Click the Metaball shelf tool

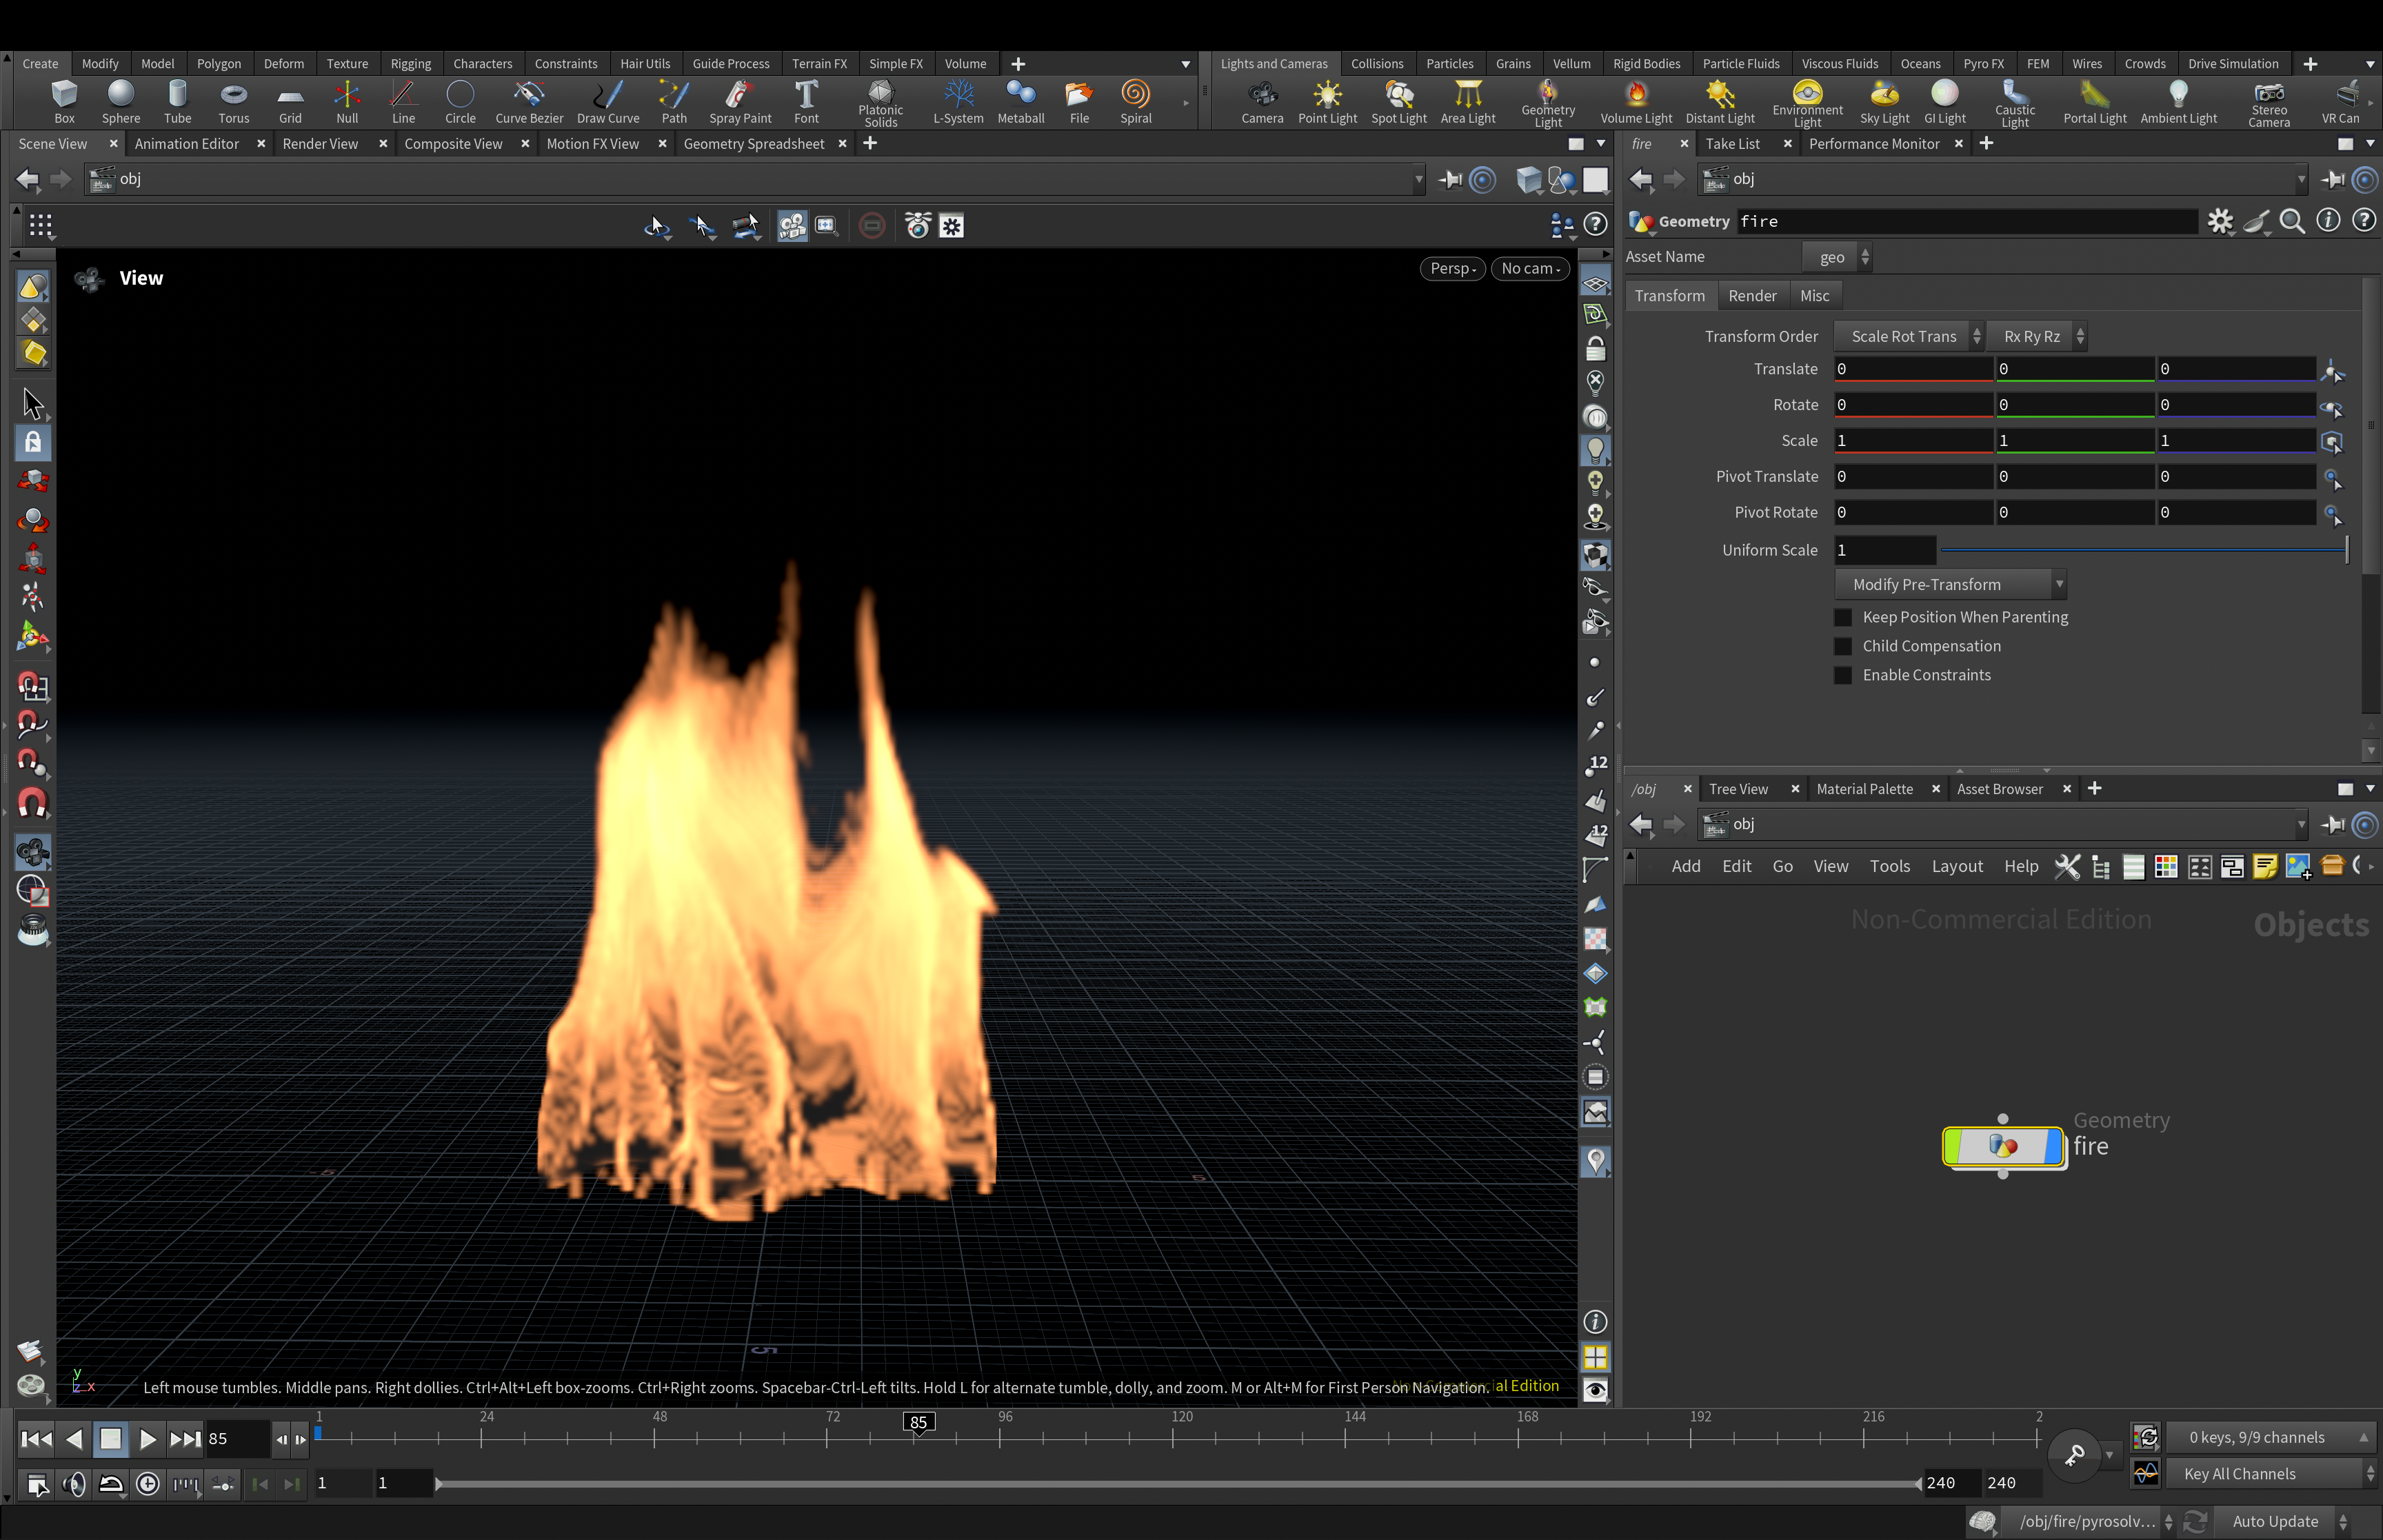click(x=1020, y=101)
